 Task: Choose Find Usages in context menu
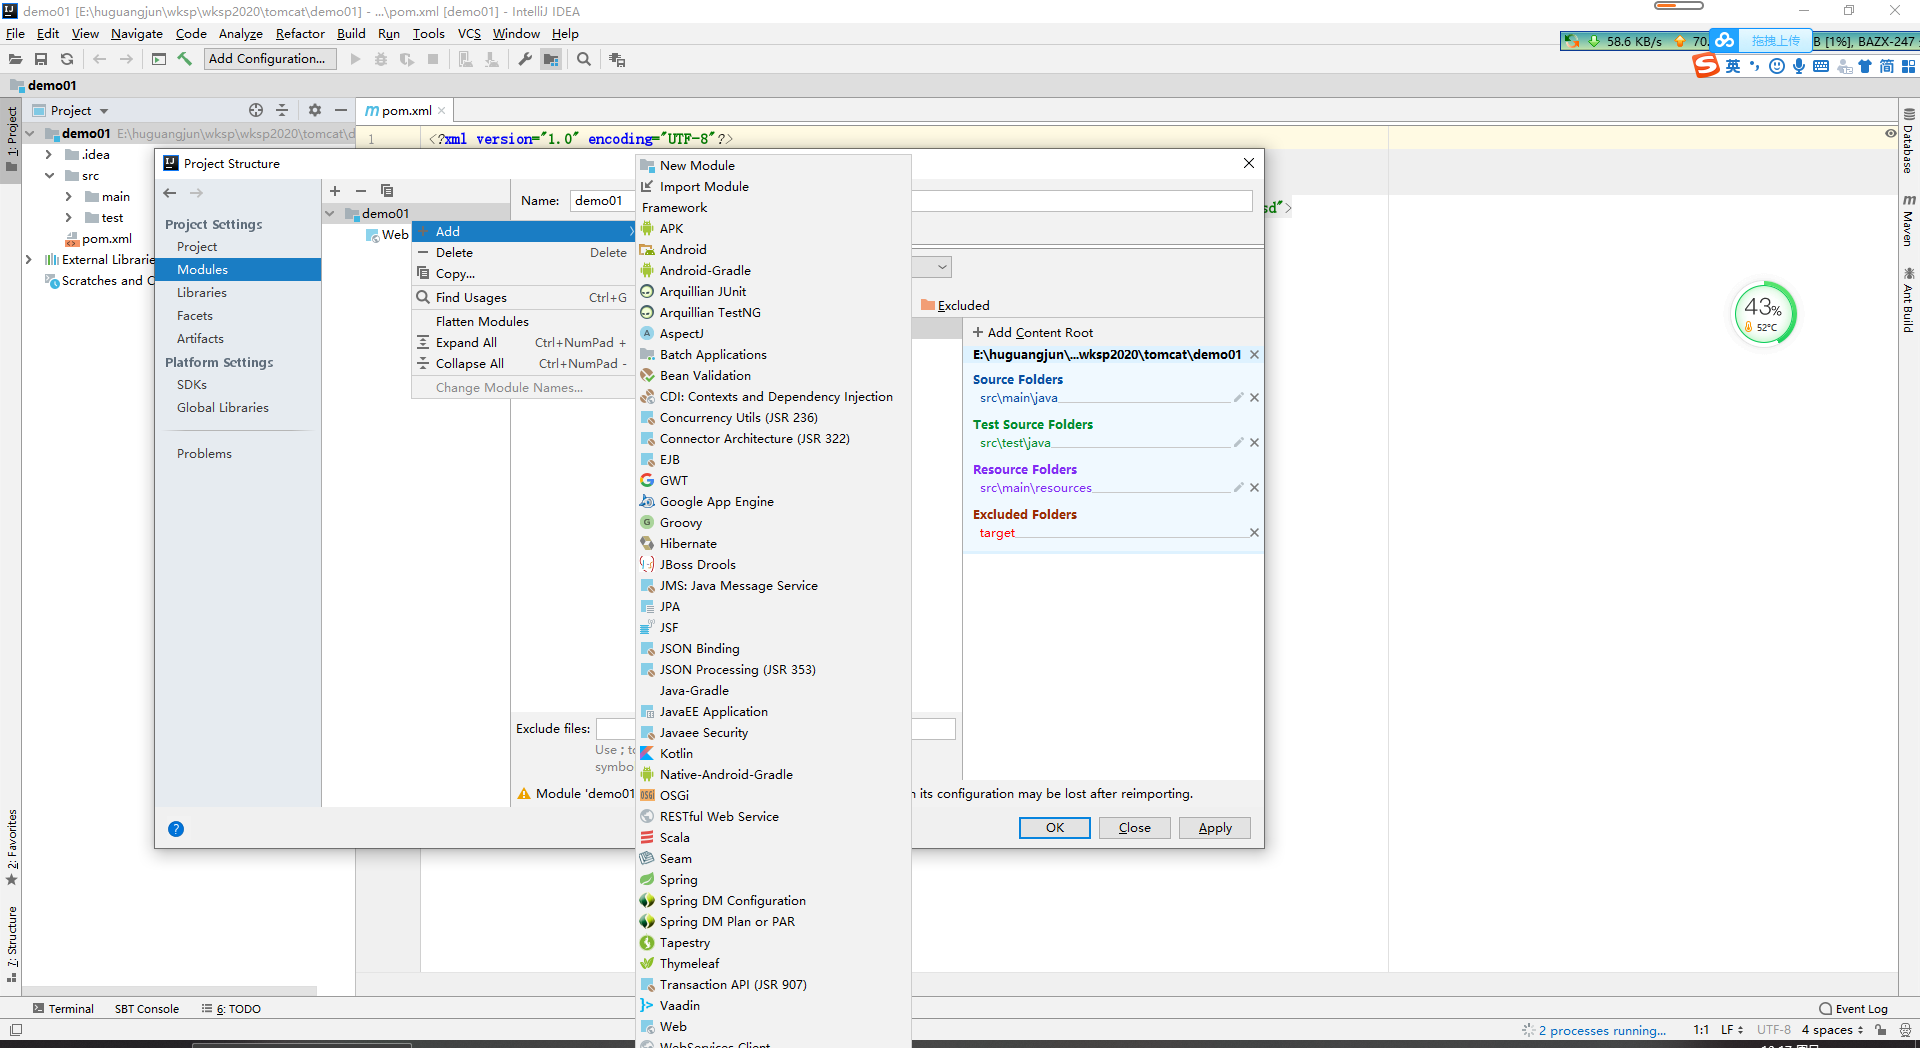pos(523,298)
